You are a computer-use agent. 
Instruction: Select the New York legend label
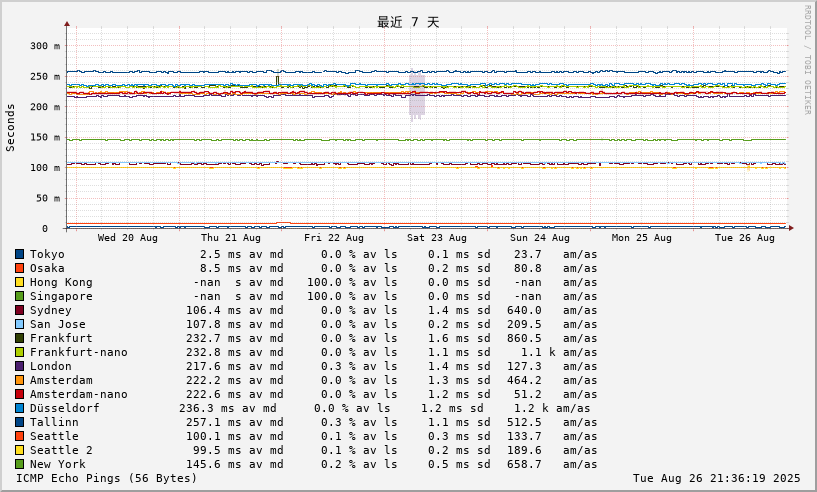[x=57, y=465]
